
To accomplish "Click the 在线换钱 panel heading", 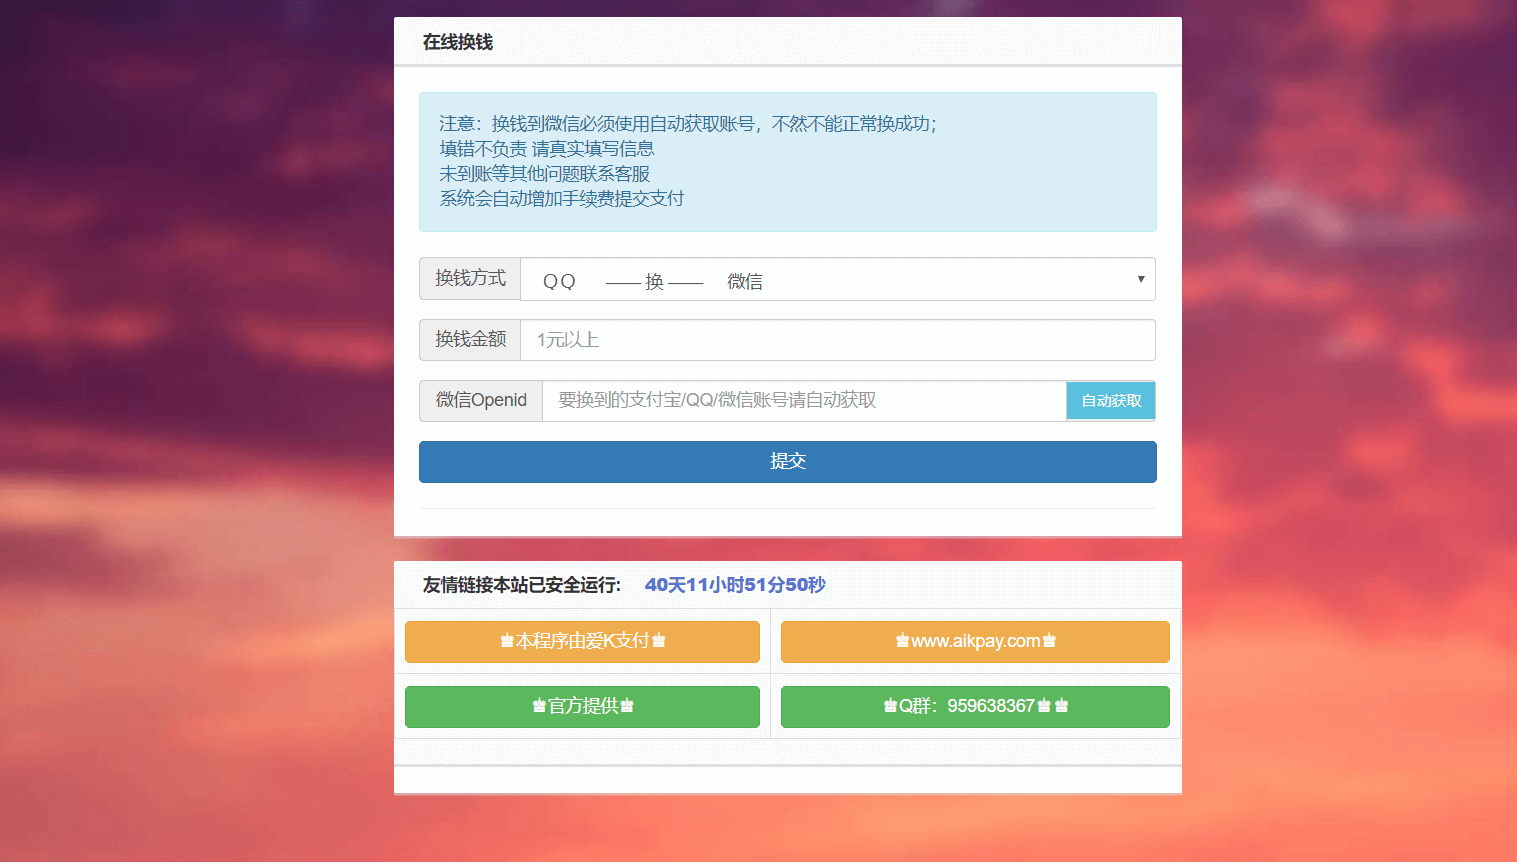I will 458,42.
